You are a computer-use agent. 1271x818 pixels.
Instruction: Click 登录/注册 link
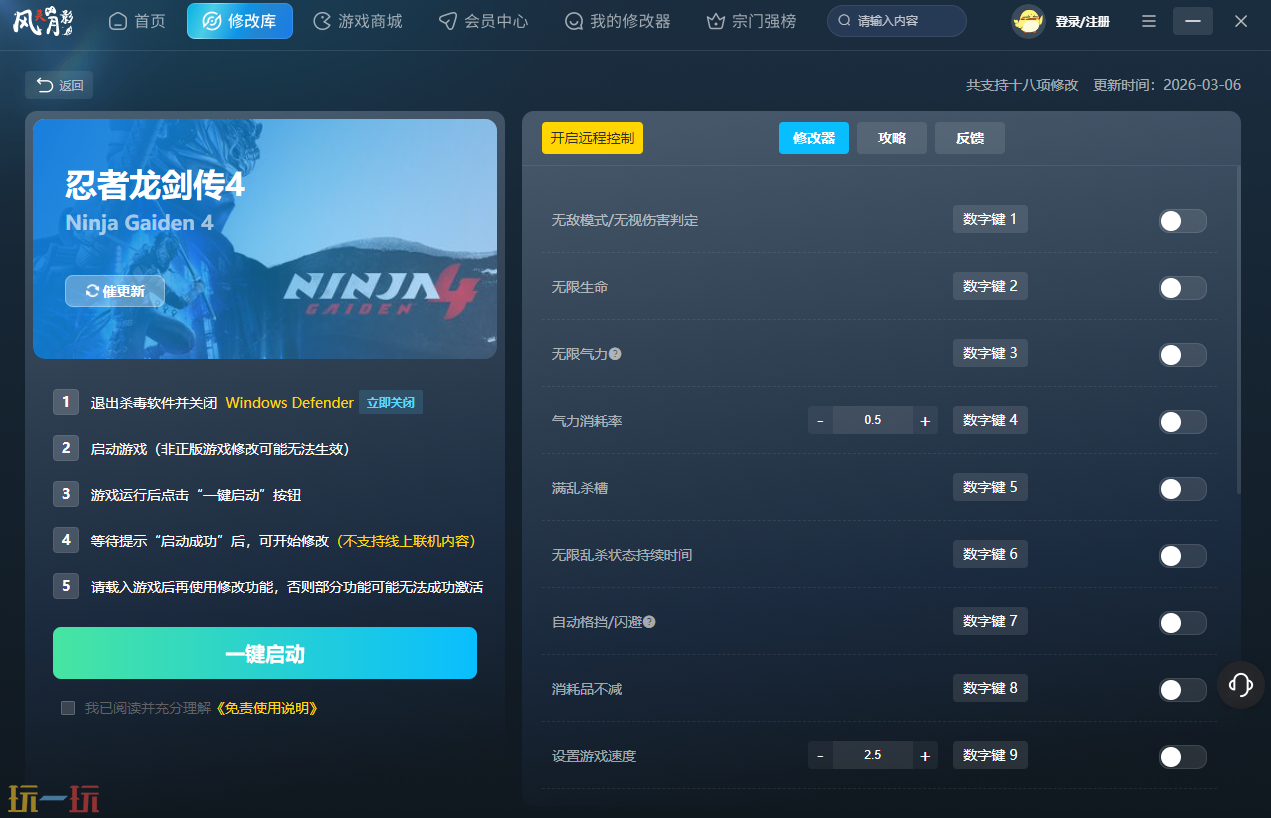click(1082, 22)
